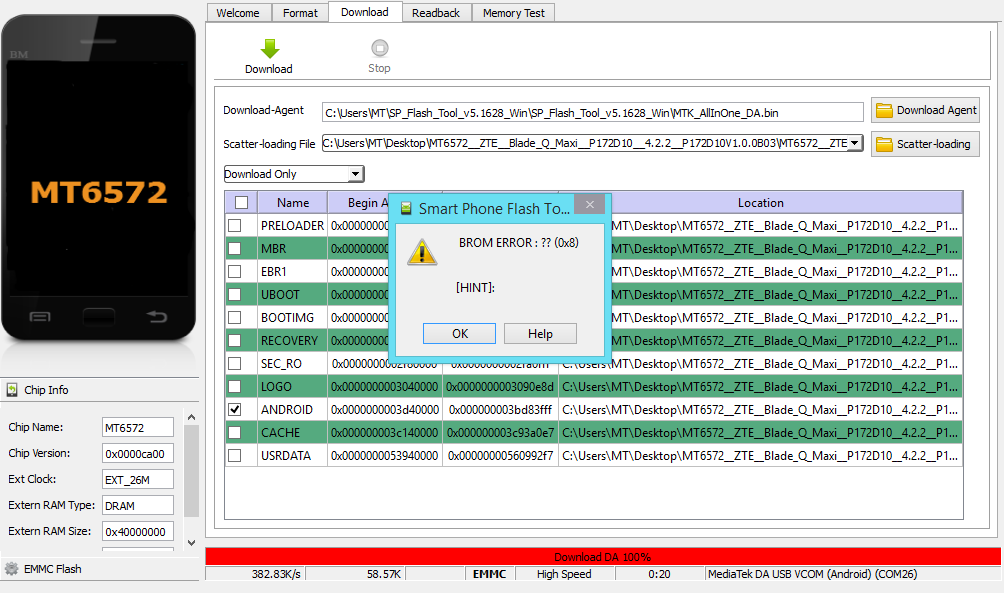Check the LOGO partition checkbox
1004x593 pixels.
pyautogui.click(x=235, y=387)
